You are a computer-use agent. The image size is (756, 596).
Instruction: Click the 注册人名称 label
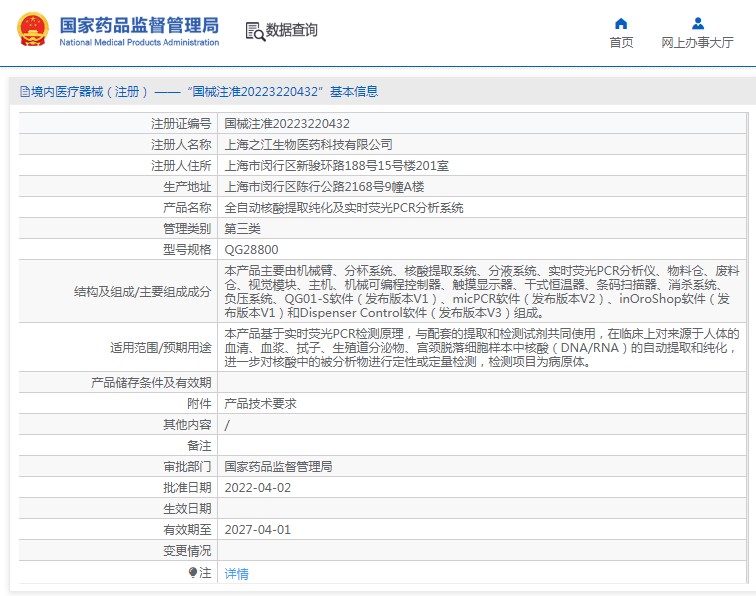coord(181,145)
